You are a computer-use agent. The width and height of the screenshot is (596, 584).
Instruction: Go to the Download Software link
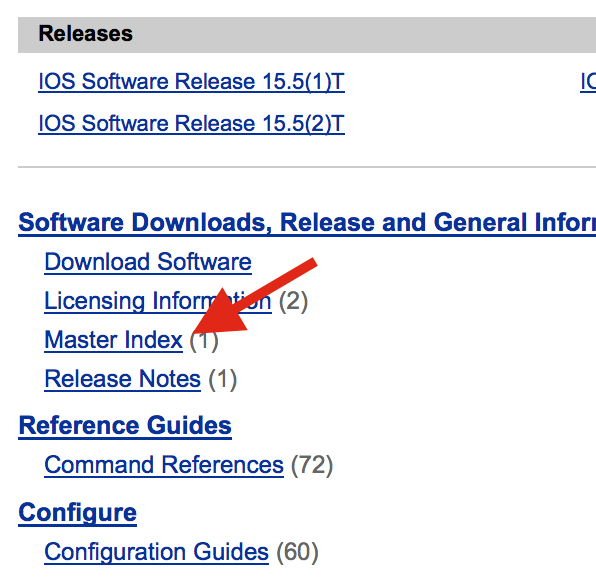148,262
